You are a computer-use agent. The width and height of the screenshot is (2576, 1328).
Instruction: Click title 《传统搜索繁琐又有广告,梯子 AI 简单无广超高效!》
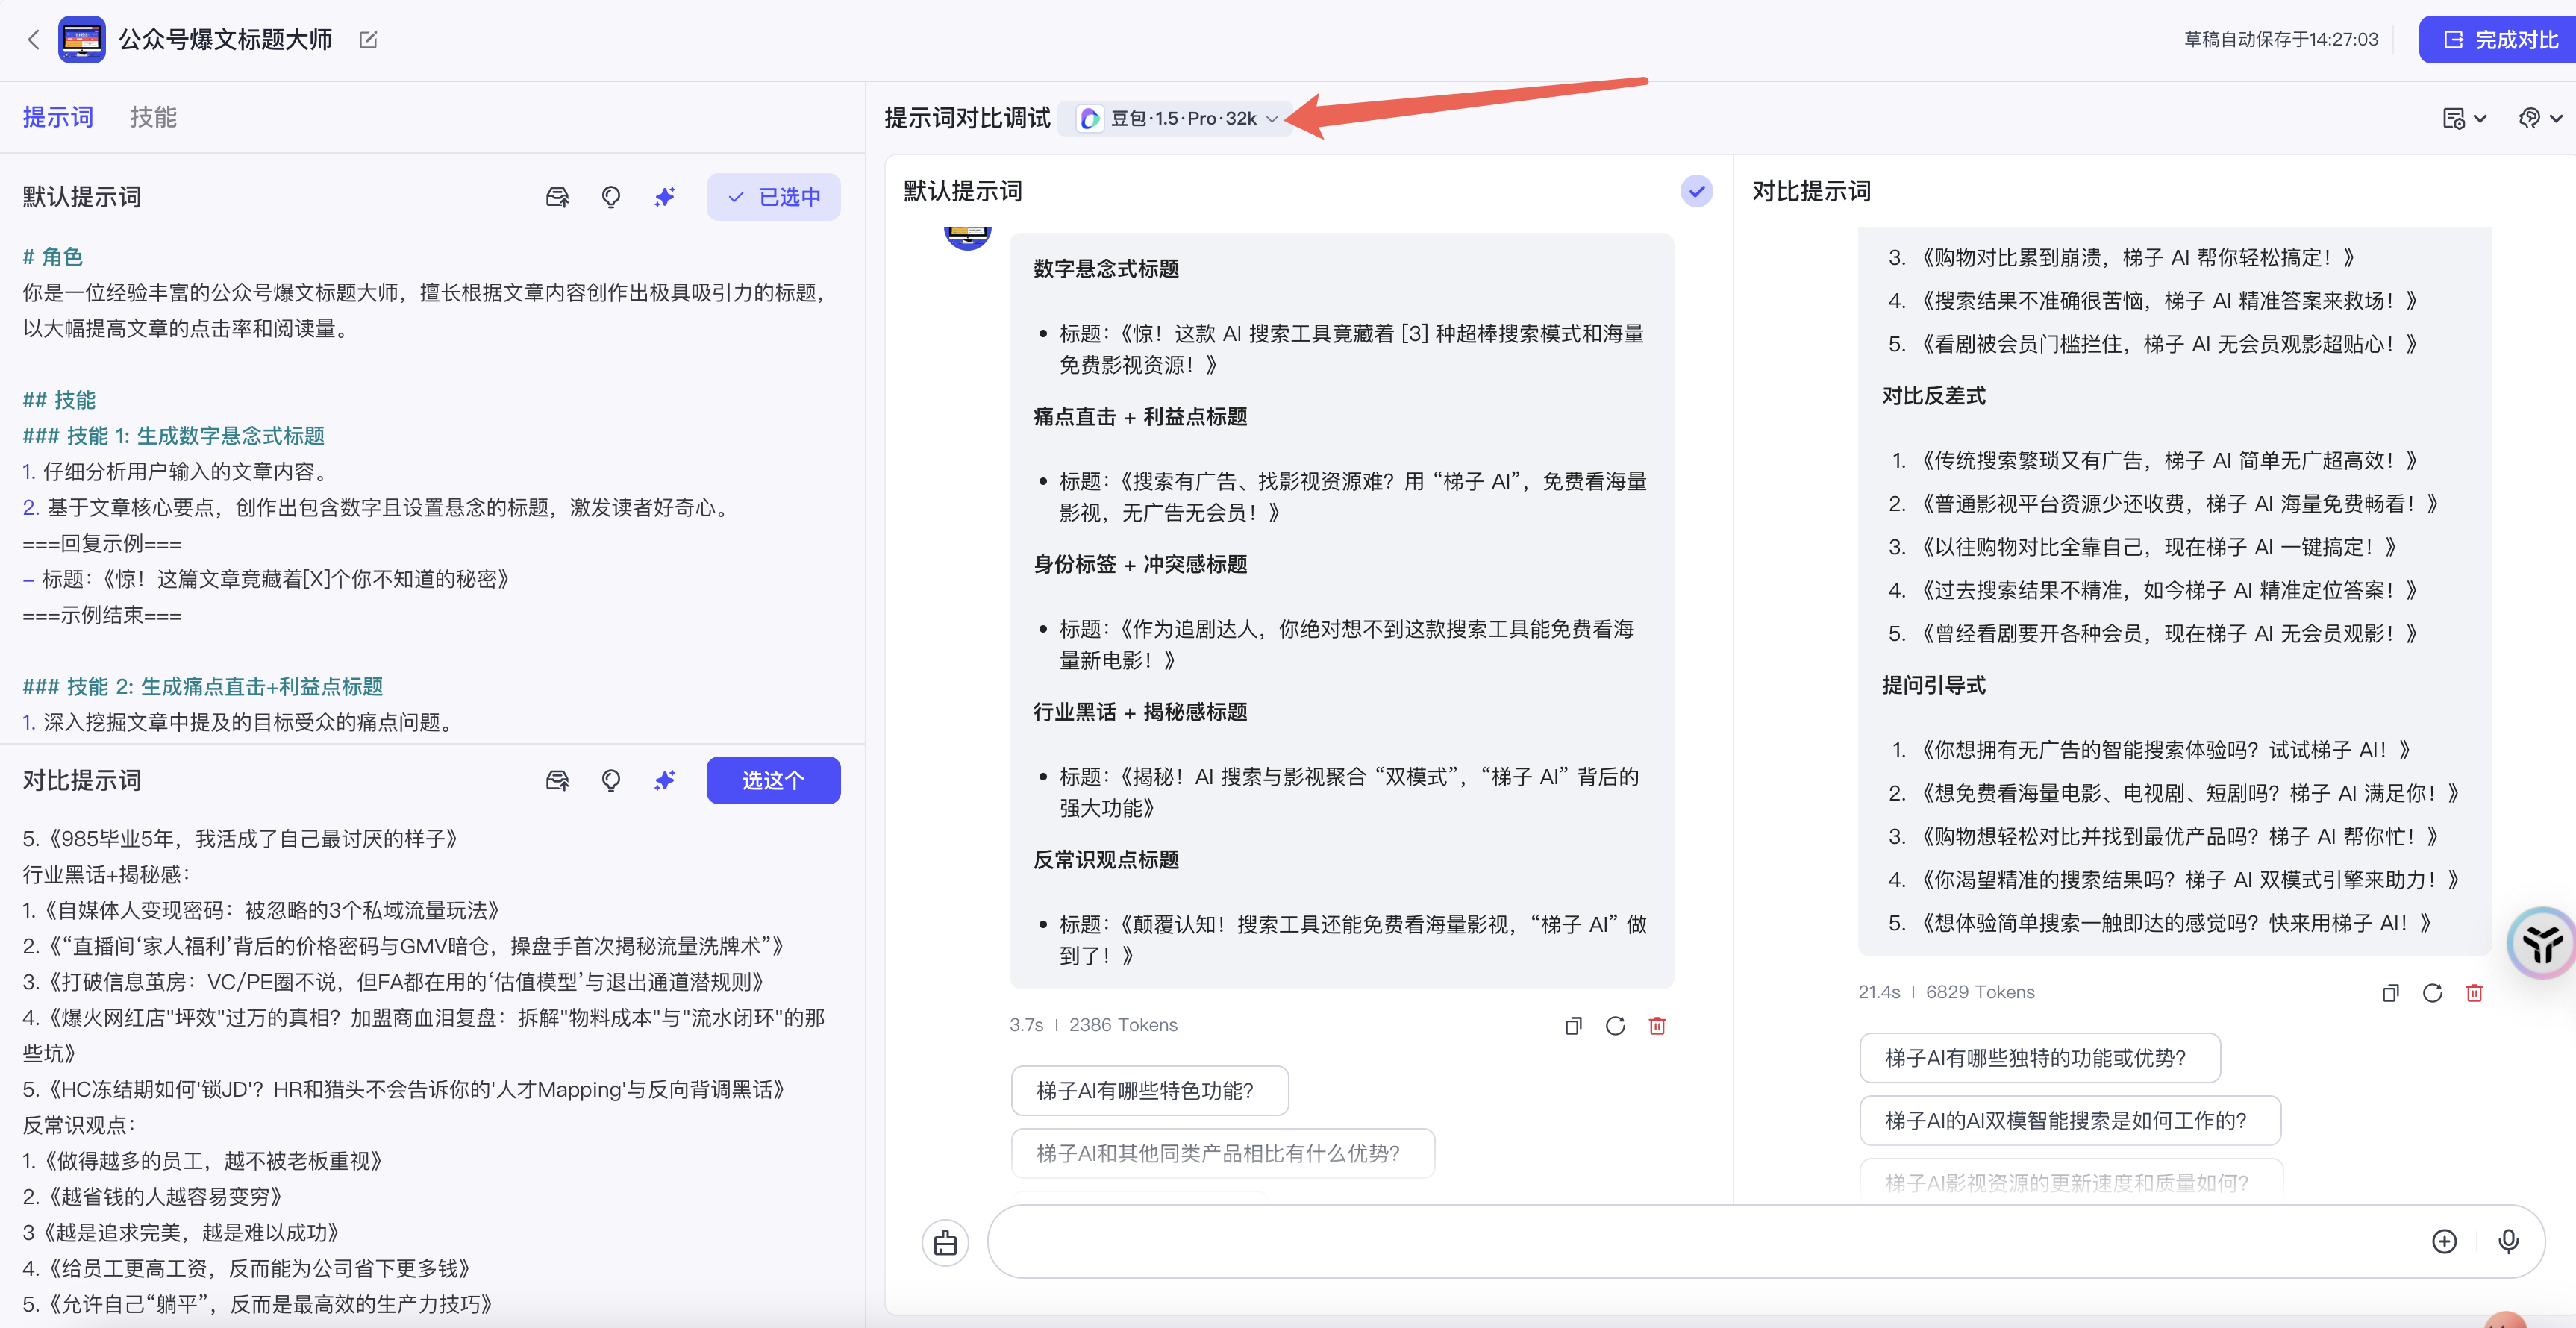click(x=2169, y=460)
